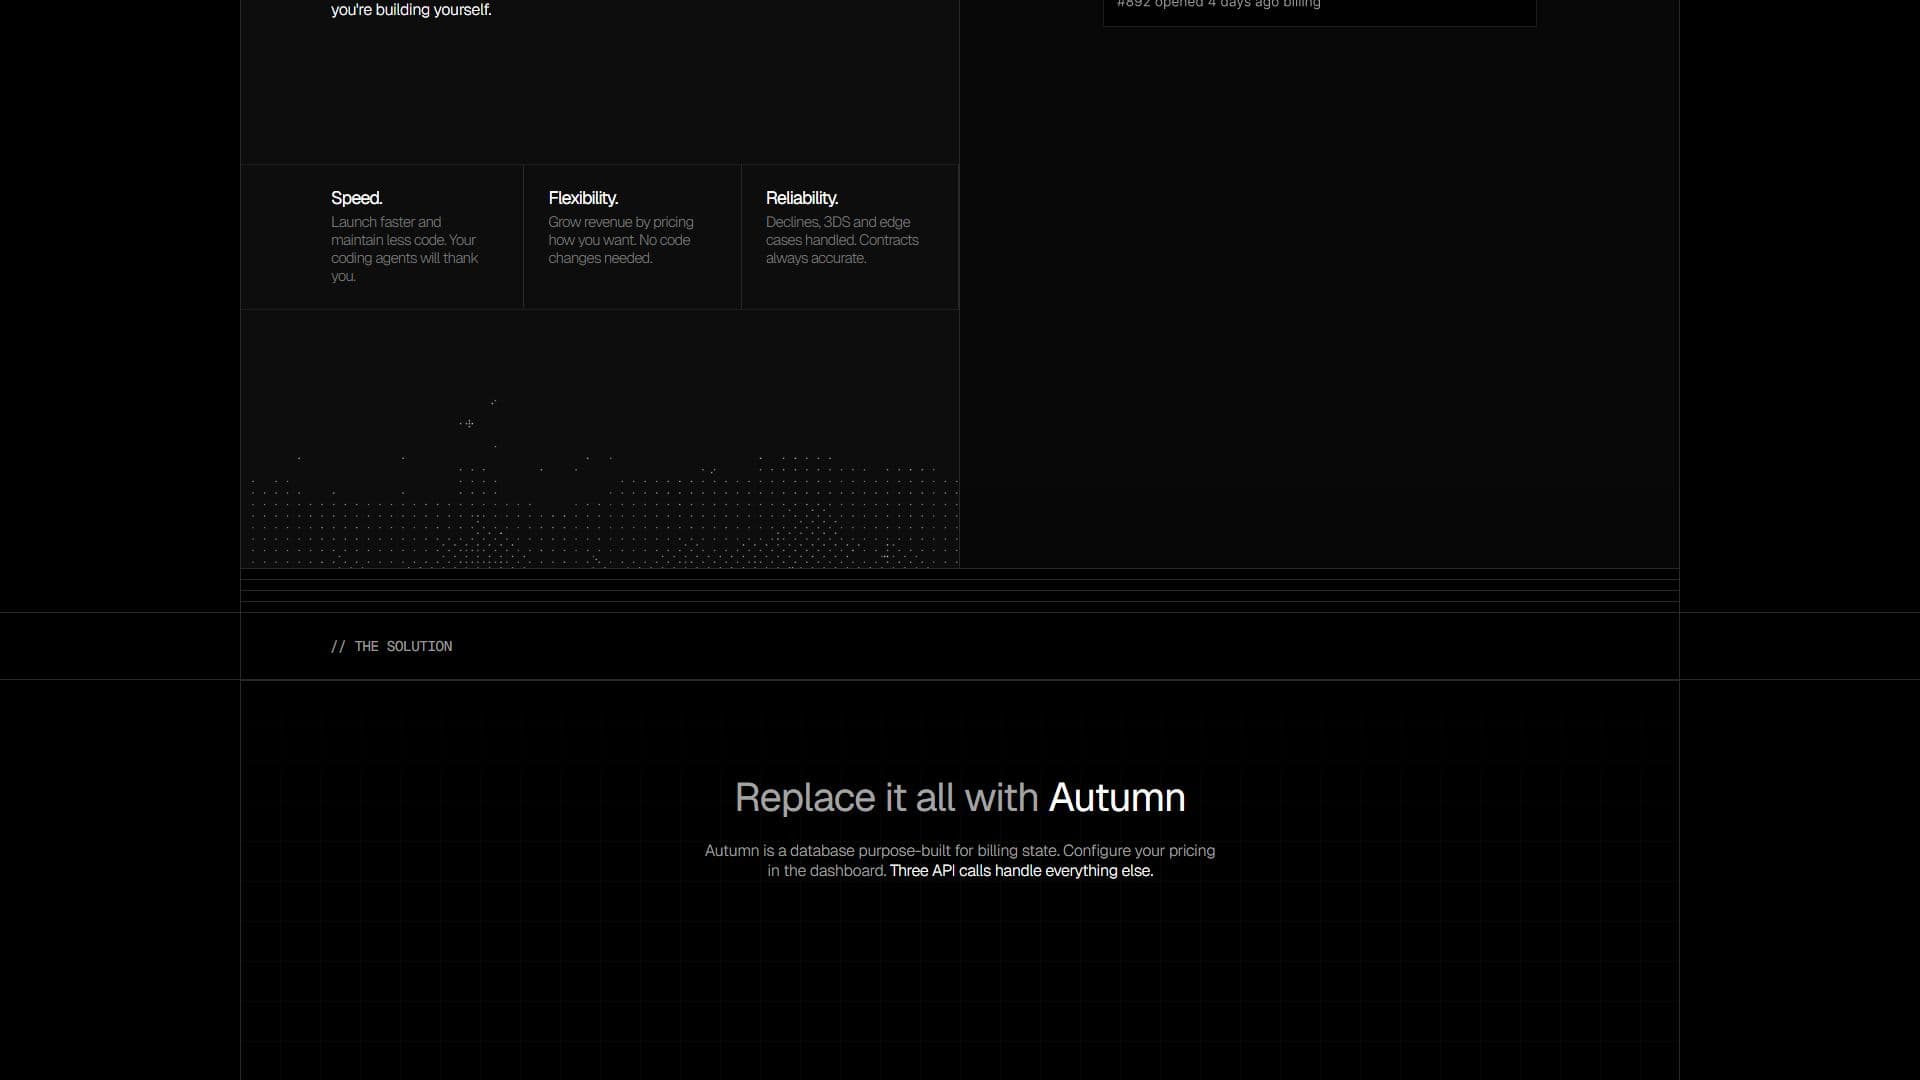Click the Speed. heading

coord(356,198)
